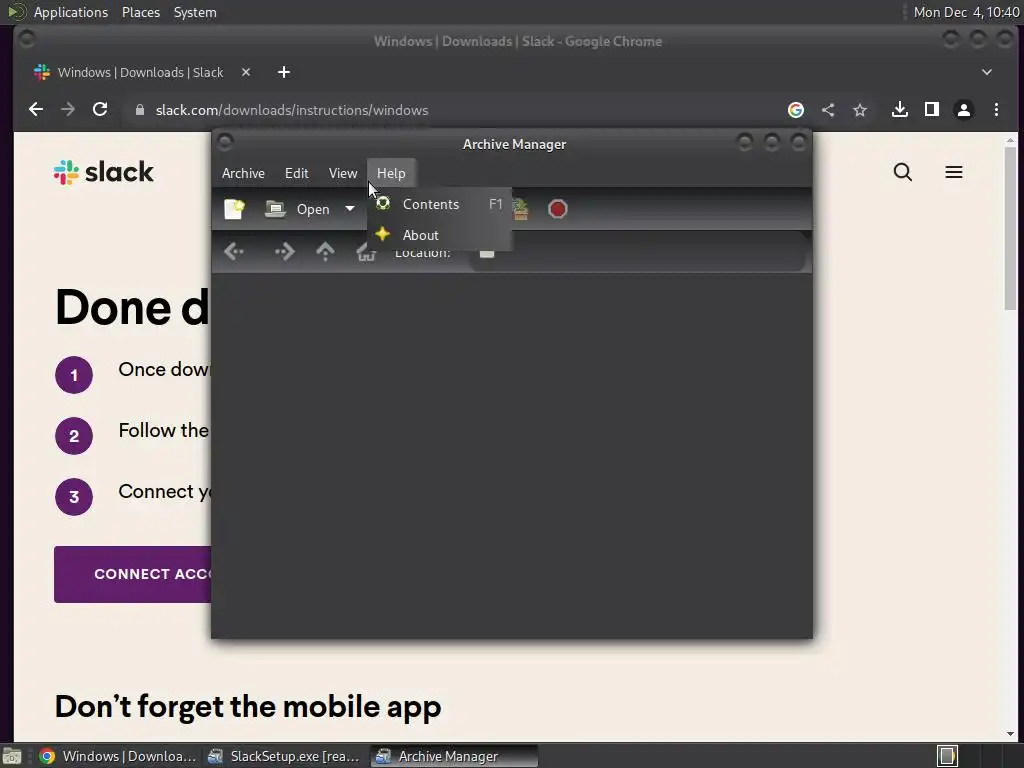Open the Archive menu
The image size is (1024, 768).
(243, 173)
